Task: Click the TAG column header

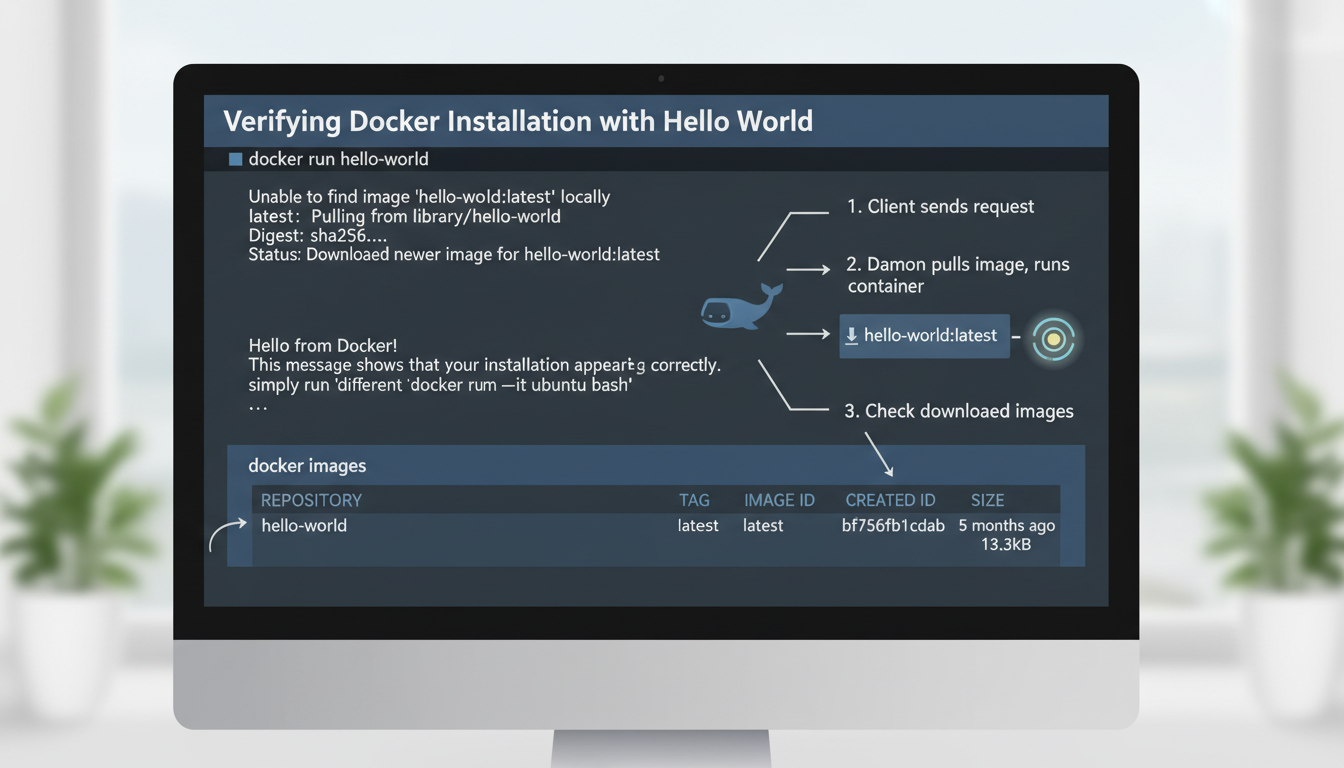Action: [694, 500]
